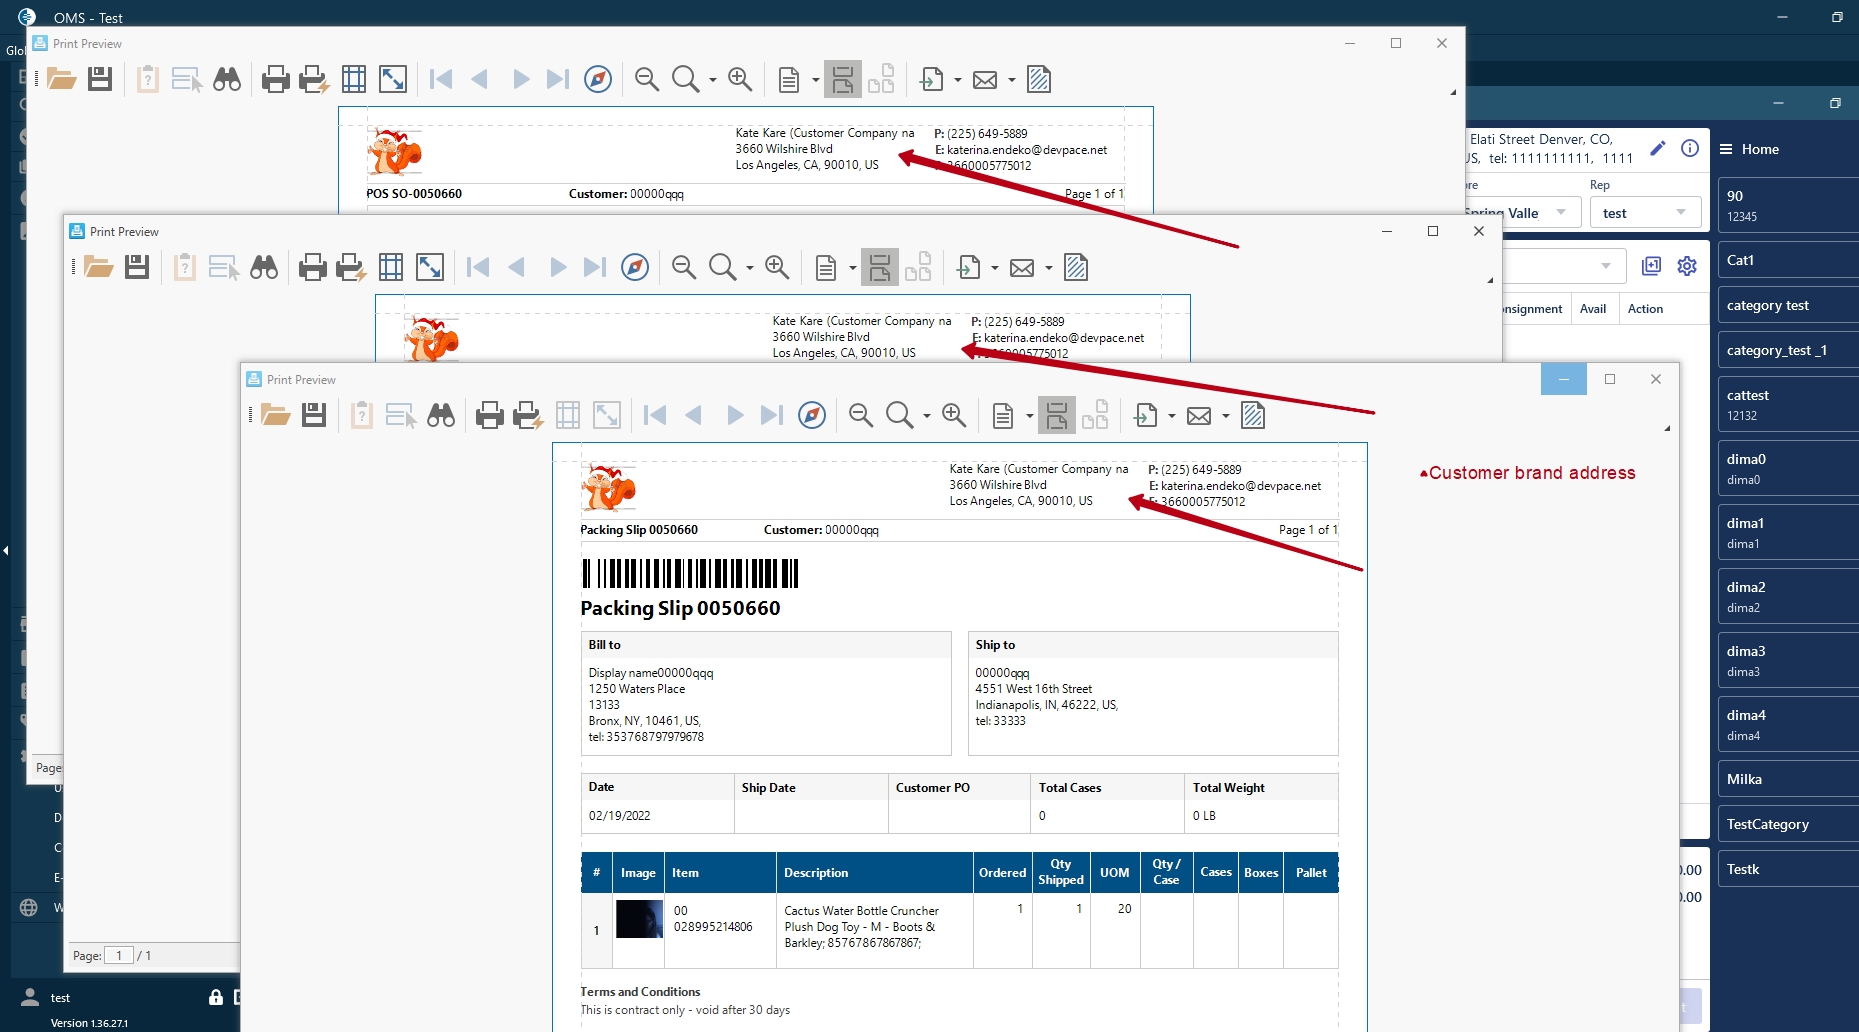Expand page layout dropdown in Packing Slip preview

tap(1030, 416)
